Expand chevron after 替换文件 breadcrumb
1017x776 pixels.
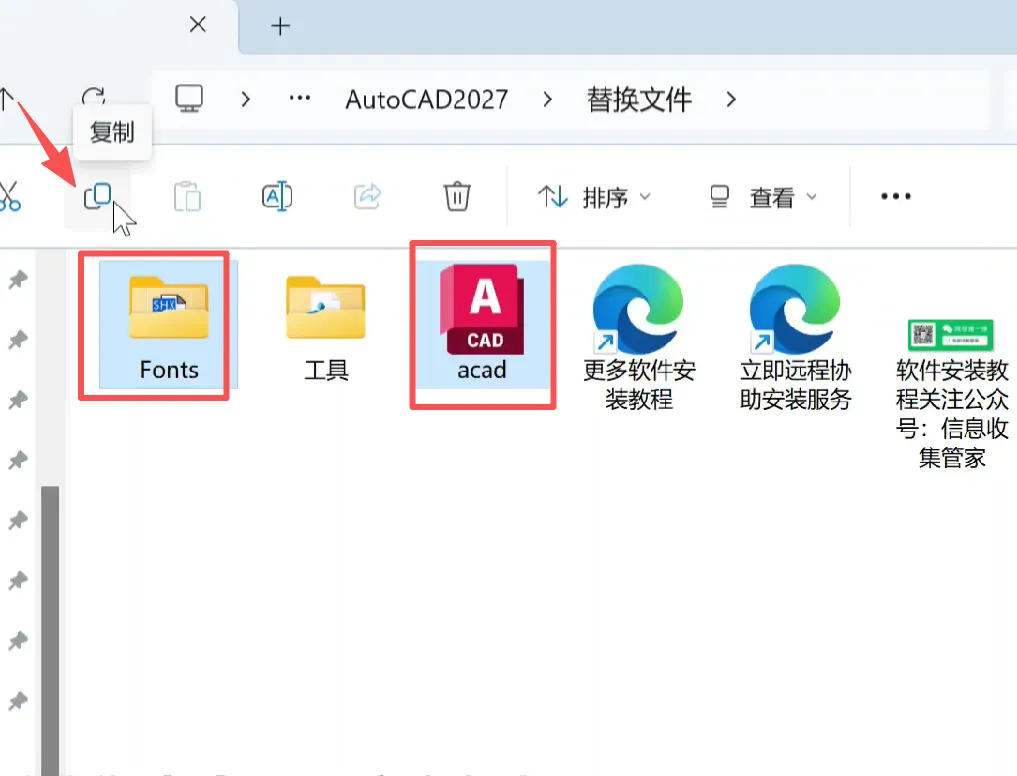coord(731,99)
